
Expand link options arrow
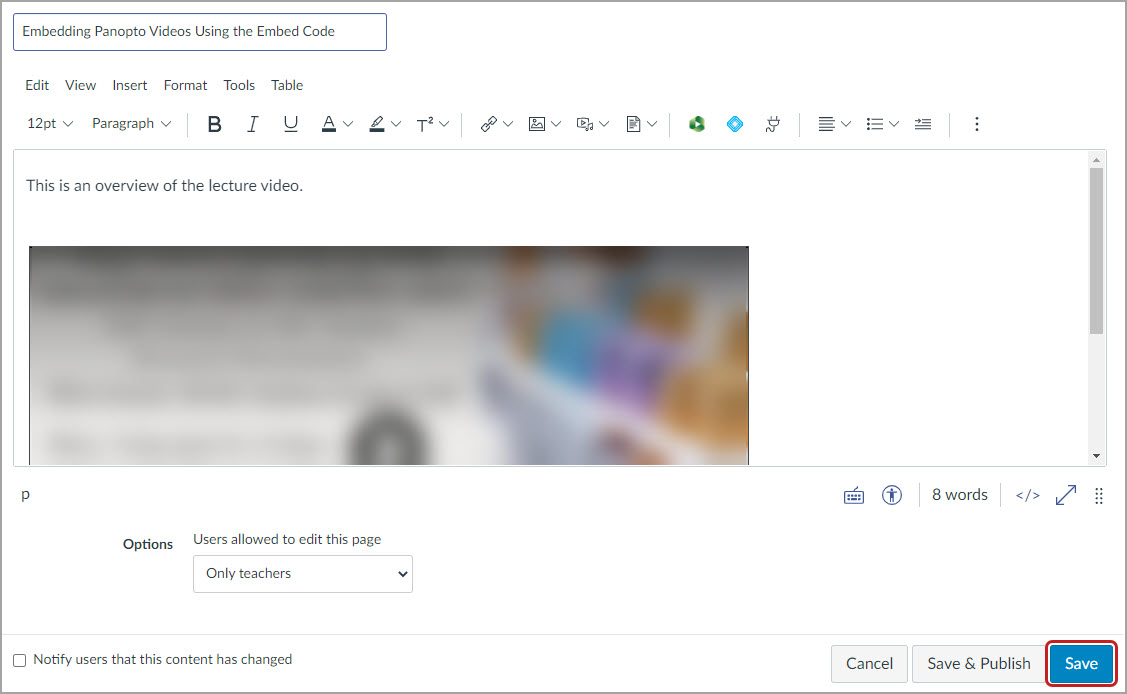coord(508,124)
